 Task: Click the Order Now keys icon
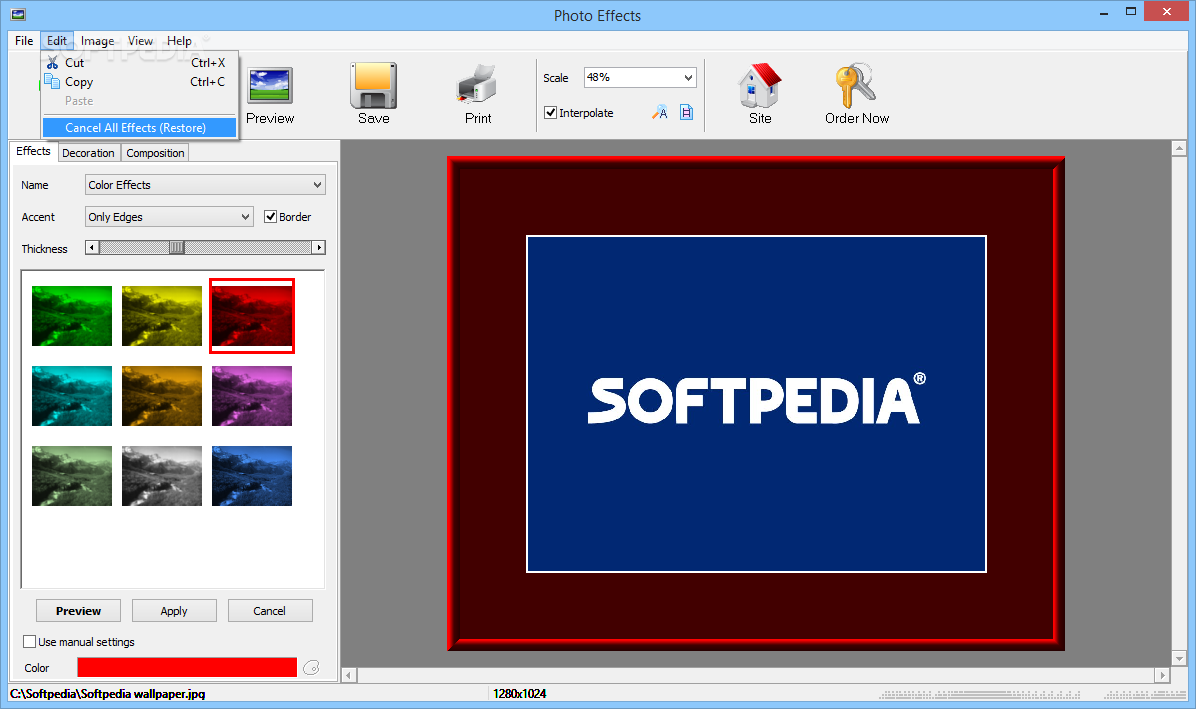tap(856, 85)
